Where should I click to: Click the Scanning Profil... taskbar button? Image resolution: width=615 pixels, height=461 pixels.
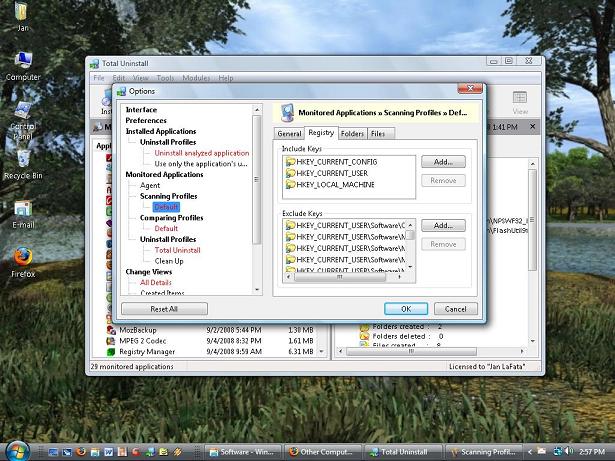coord(484,452)
